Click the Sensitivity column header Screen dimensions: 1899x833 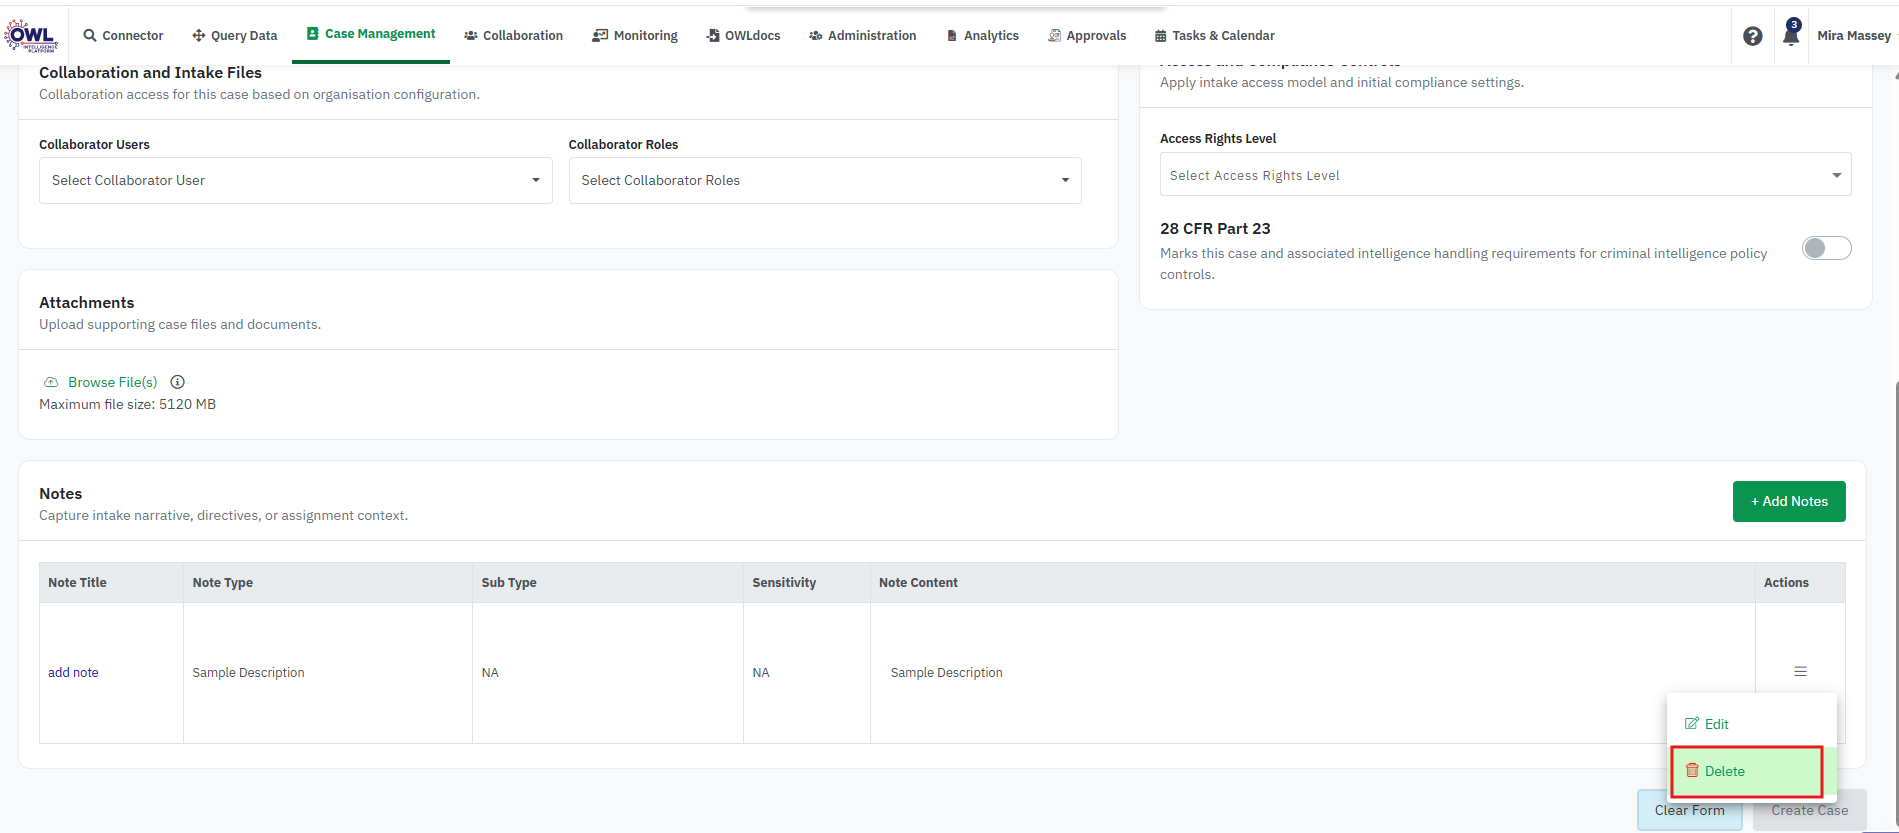pyautogui.click(x=807, y=582)
